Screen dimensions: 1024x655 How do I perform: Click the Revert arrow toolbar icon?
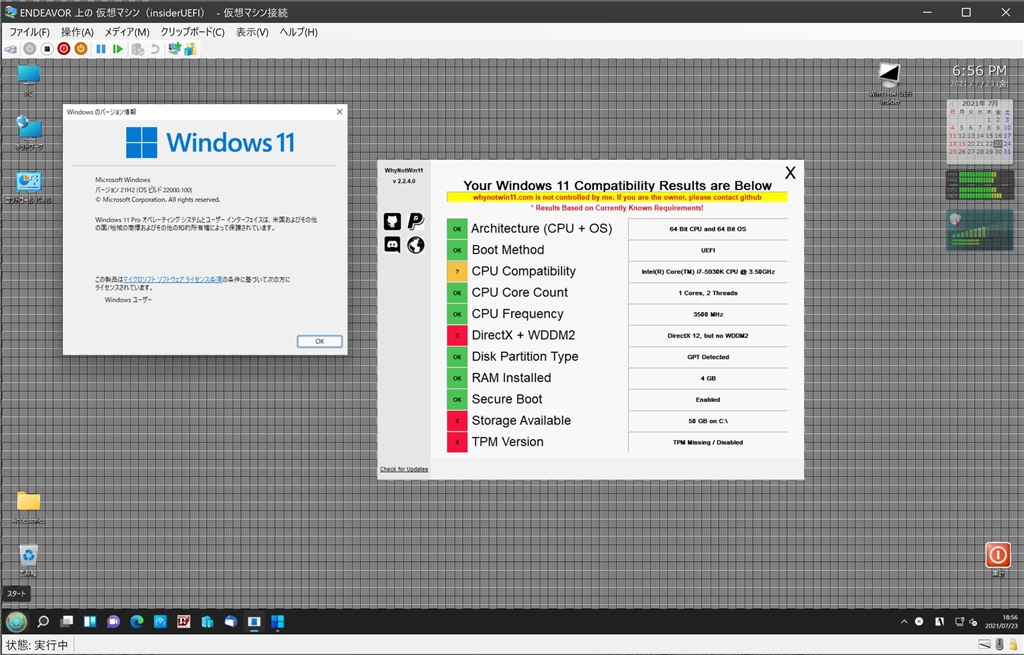point(155,49)
